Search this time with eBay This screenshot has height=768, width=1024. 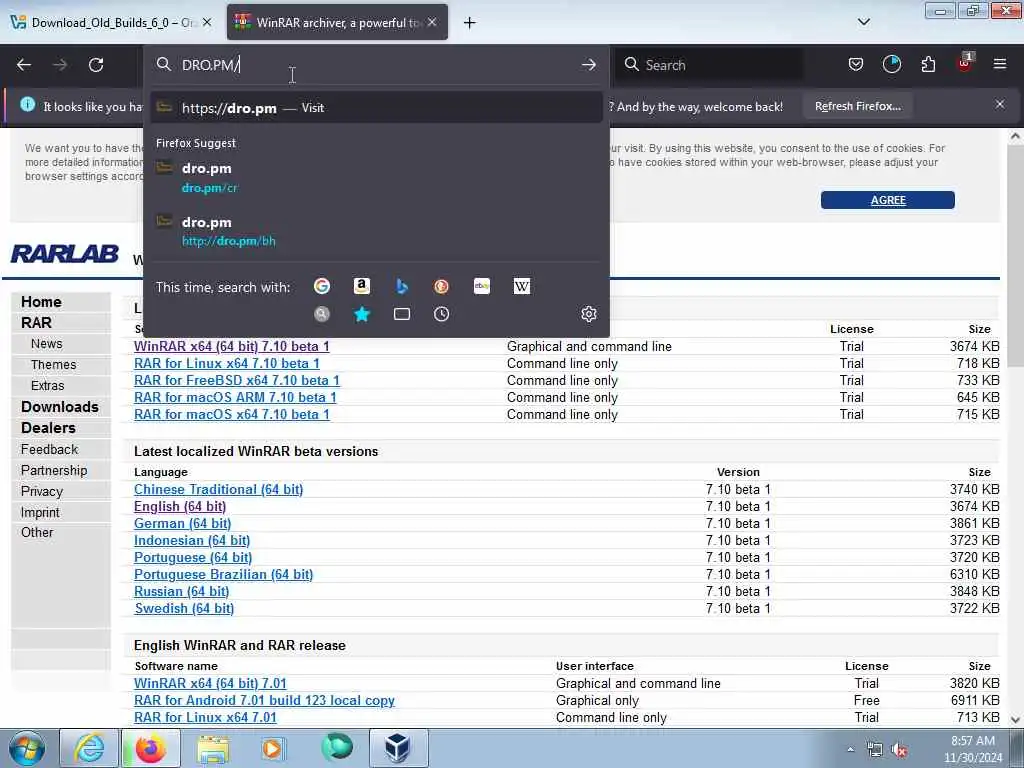pyautogui.click(x=482, y=286)
